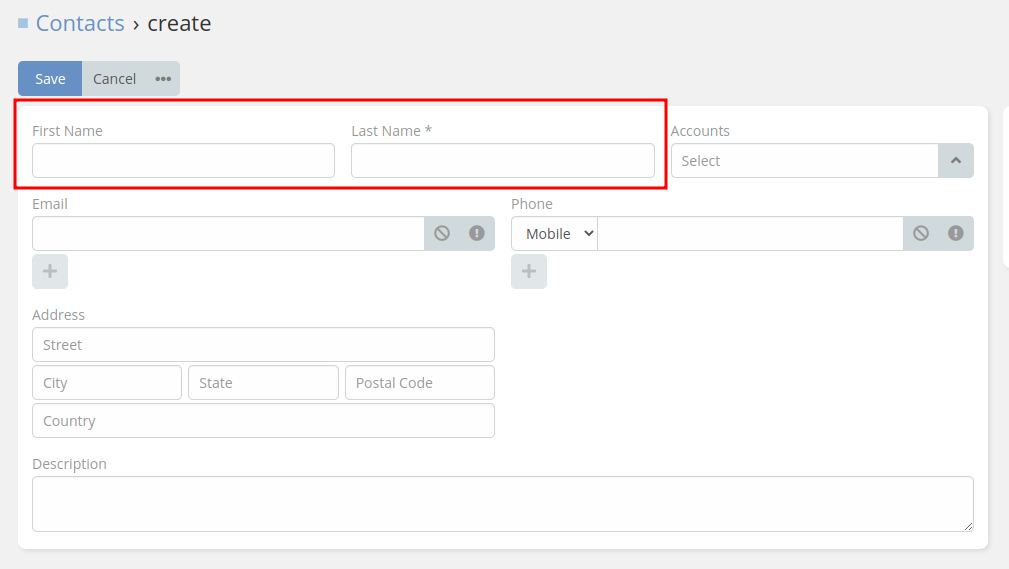The width and height of the screenshot is (1009, 569).
Task: Focus the Last Name field
Action: click(502, 161)
